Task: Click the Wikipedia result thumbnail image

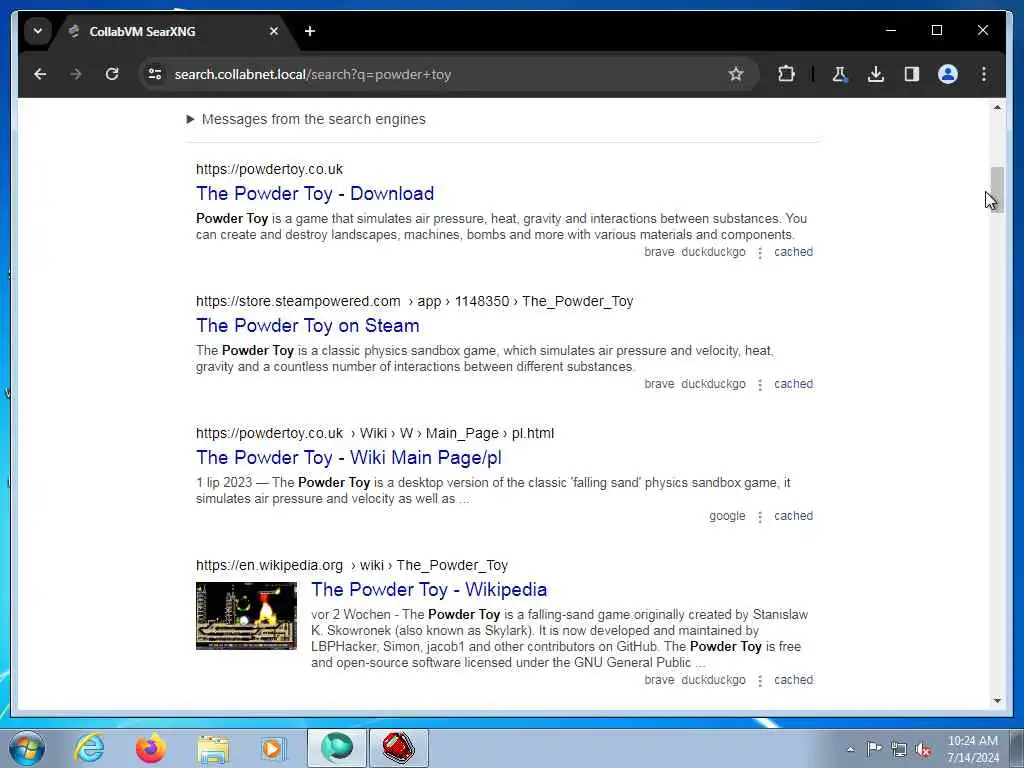Action: coord(246,616)
